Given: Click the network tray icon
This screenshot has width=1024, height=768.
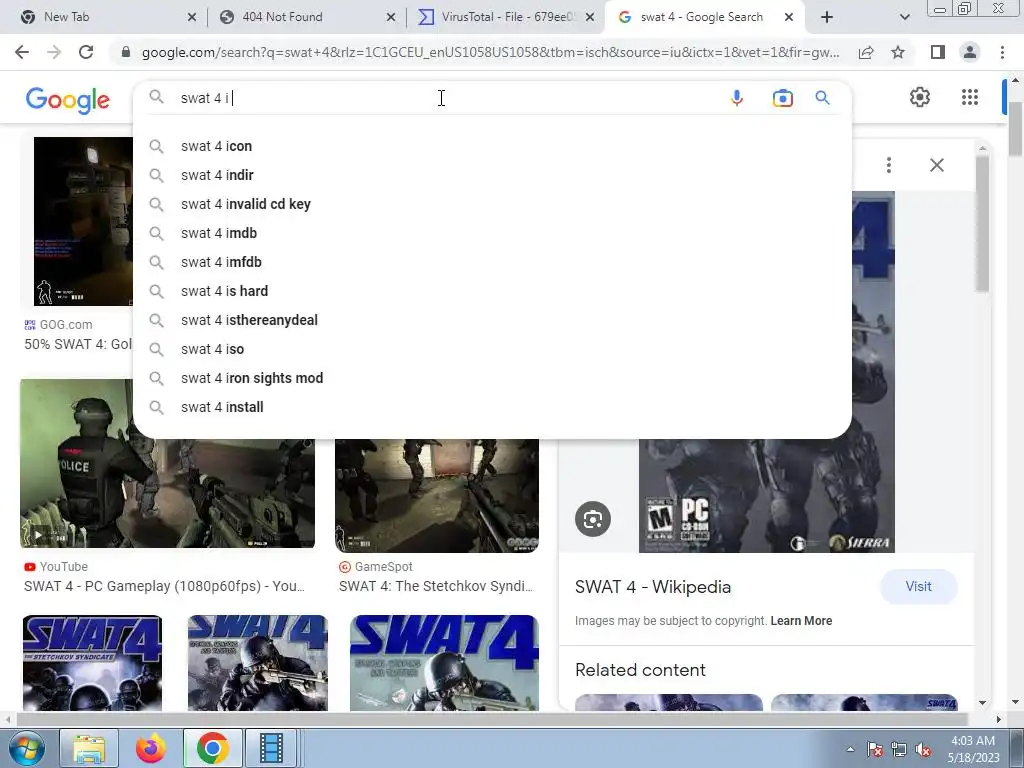Looking at the screenshot, I should pyautogui.click(x=899, y=750).
